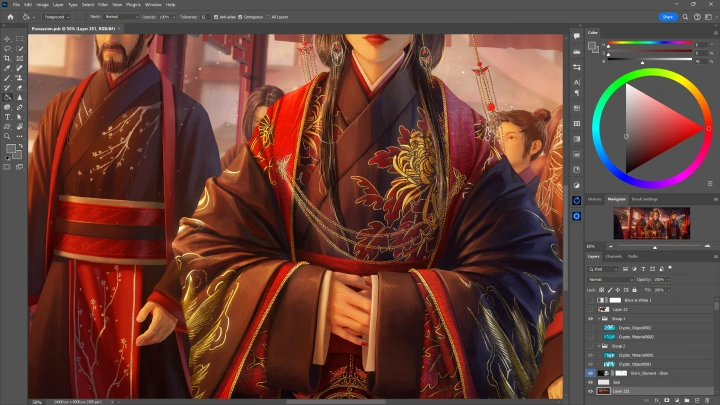The height and width of the screenshot is (405, 720).
Task: Click the blue Share button
Action: [668, 17]
